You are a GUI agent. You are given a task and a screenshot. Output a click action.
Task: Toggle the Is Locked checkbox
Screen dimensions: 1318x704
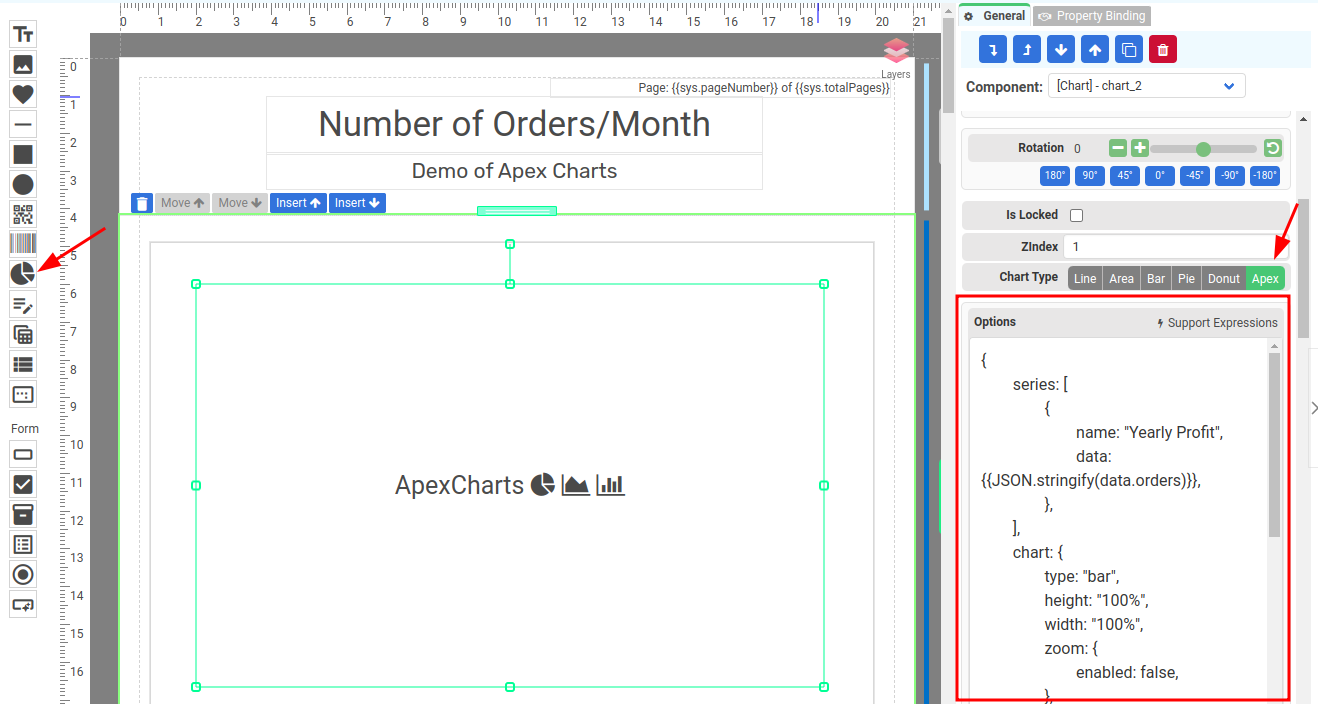(1077, 215)
